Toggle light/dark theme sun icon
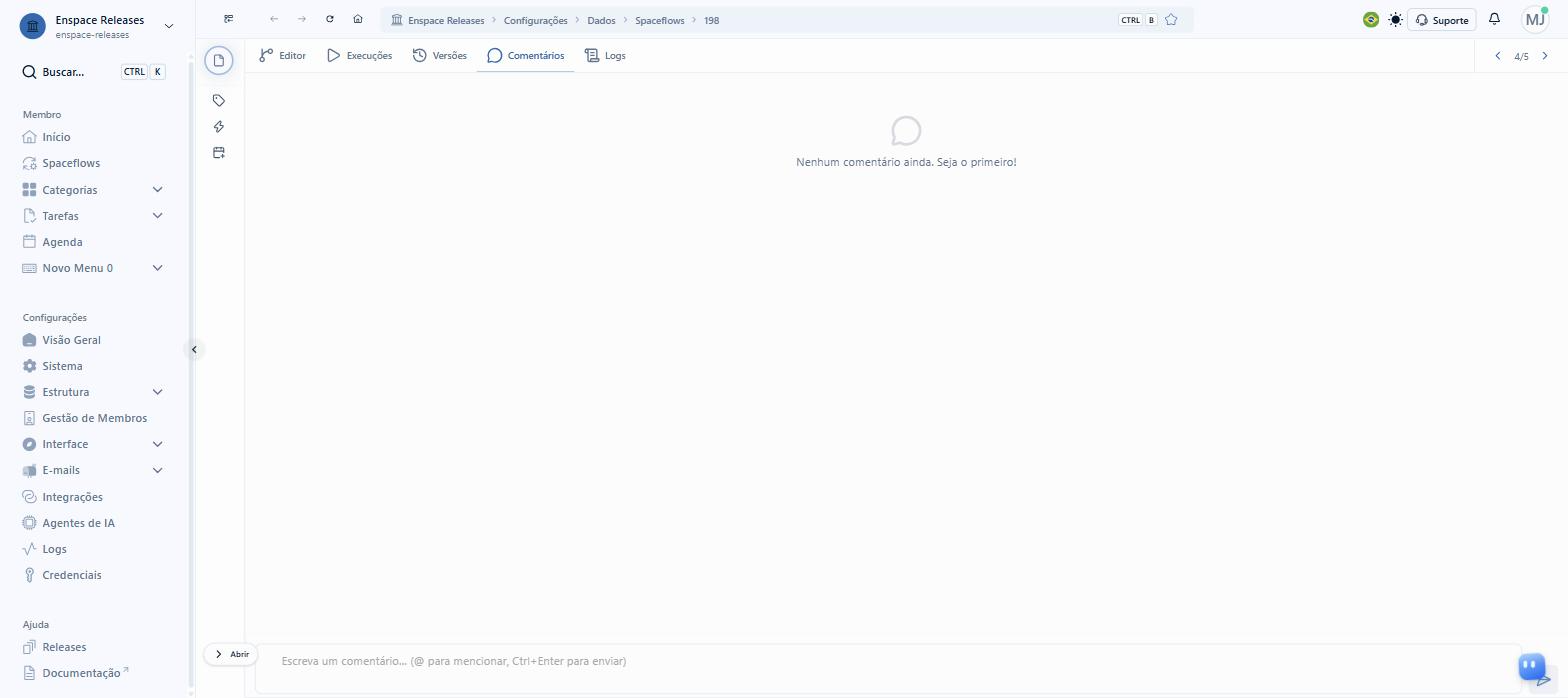Viewport: 1568px width, 698px height. (x=1396, y=19)
